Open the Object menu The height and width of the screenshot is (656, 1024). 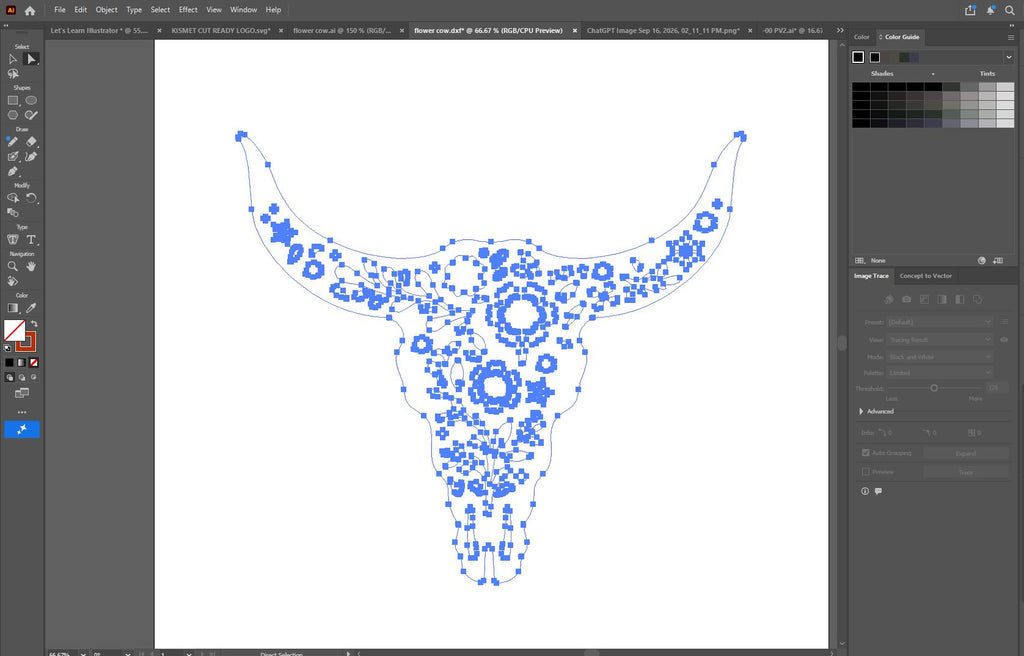click(106, 10)
